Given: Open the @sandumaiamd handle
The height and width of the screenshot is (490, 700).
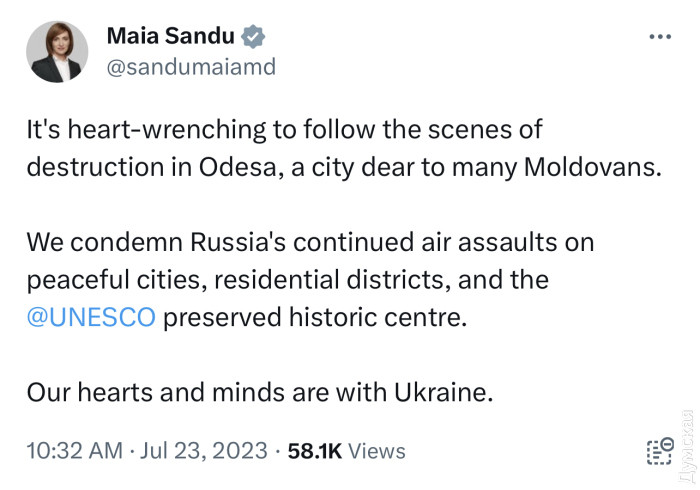Looking at the screenshot, I should [190, 68].
